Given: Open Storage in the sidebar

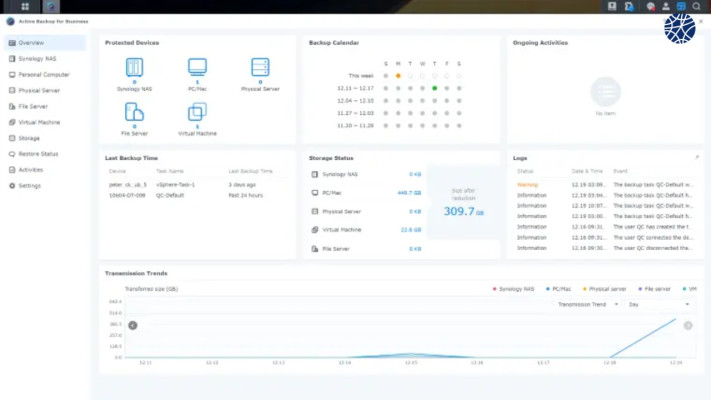Looking at the screenshot, I should (x=45, y=138).
